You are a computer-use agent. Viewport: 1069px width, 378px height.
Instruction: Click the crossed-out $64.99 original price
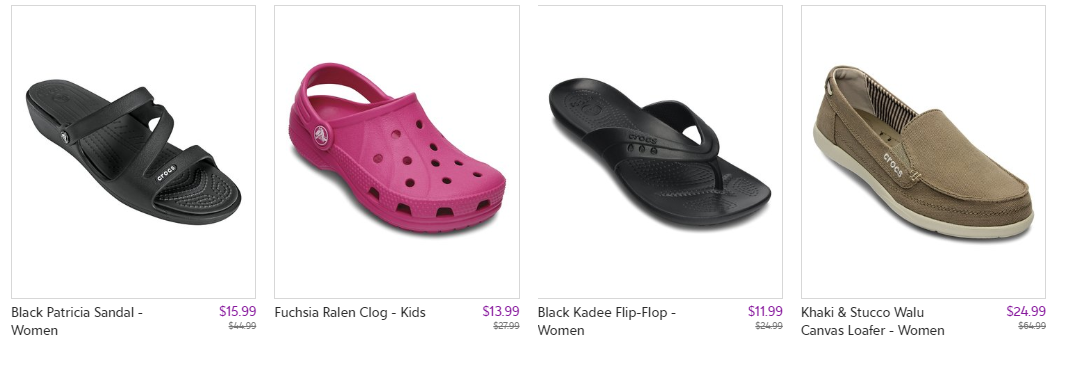coord(1032,326)
